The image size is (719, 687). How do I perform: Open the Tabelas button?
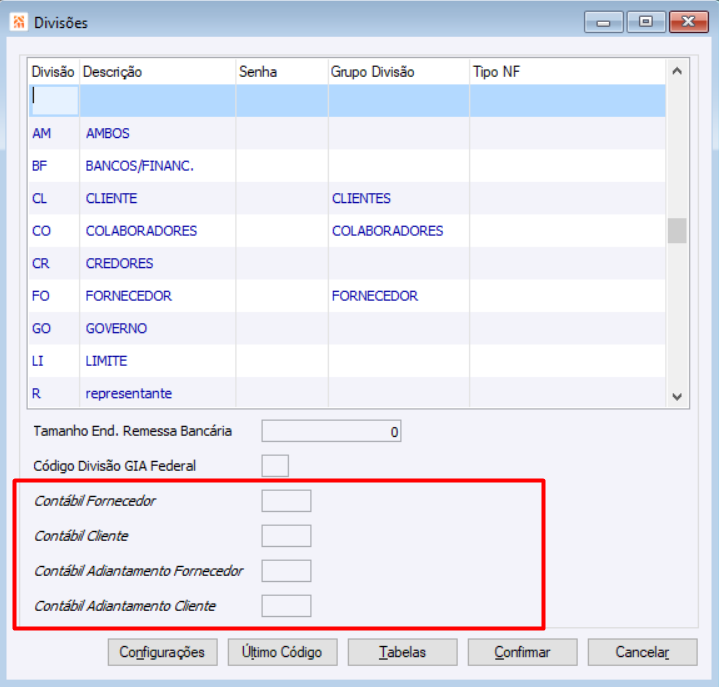(x=402, y=652)
